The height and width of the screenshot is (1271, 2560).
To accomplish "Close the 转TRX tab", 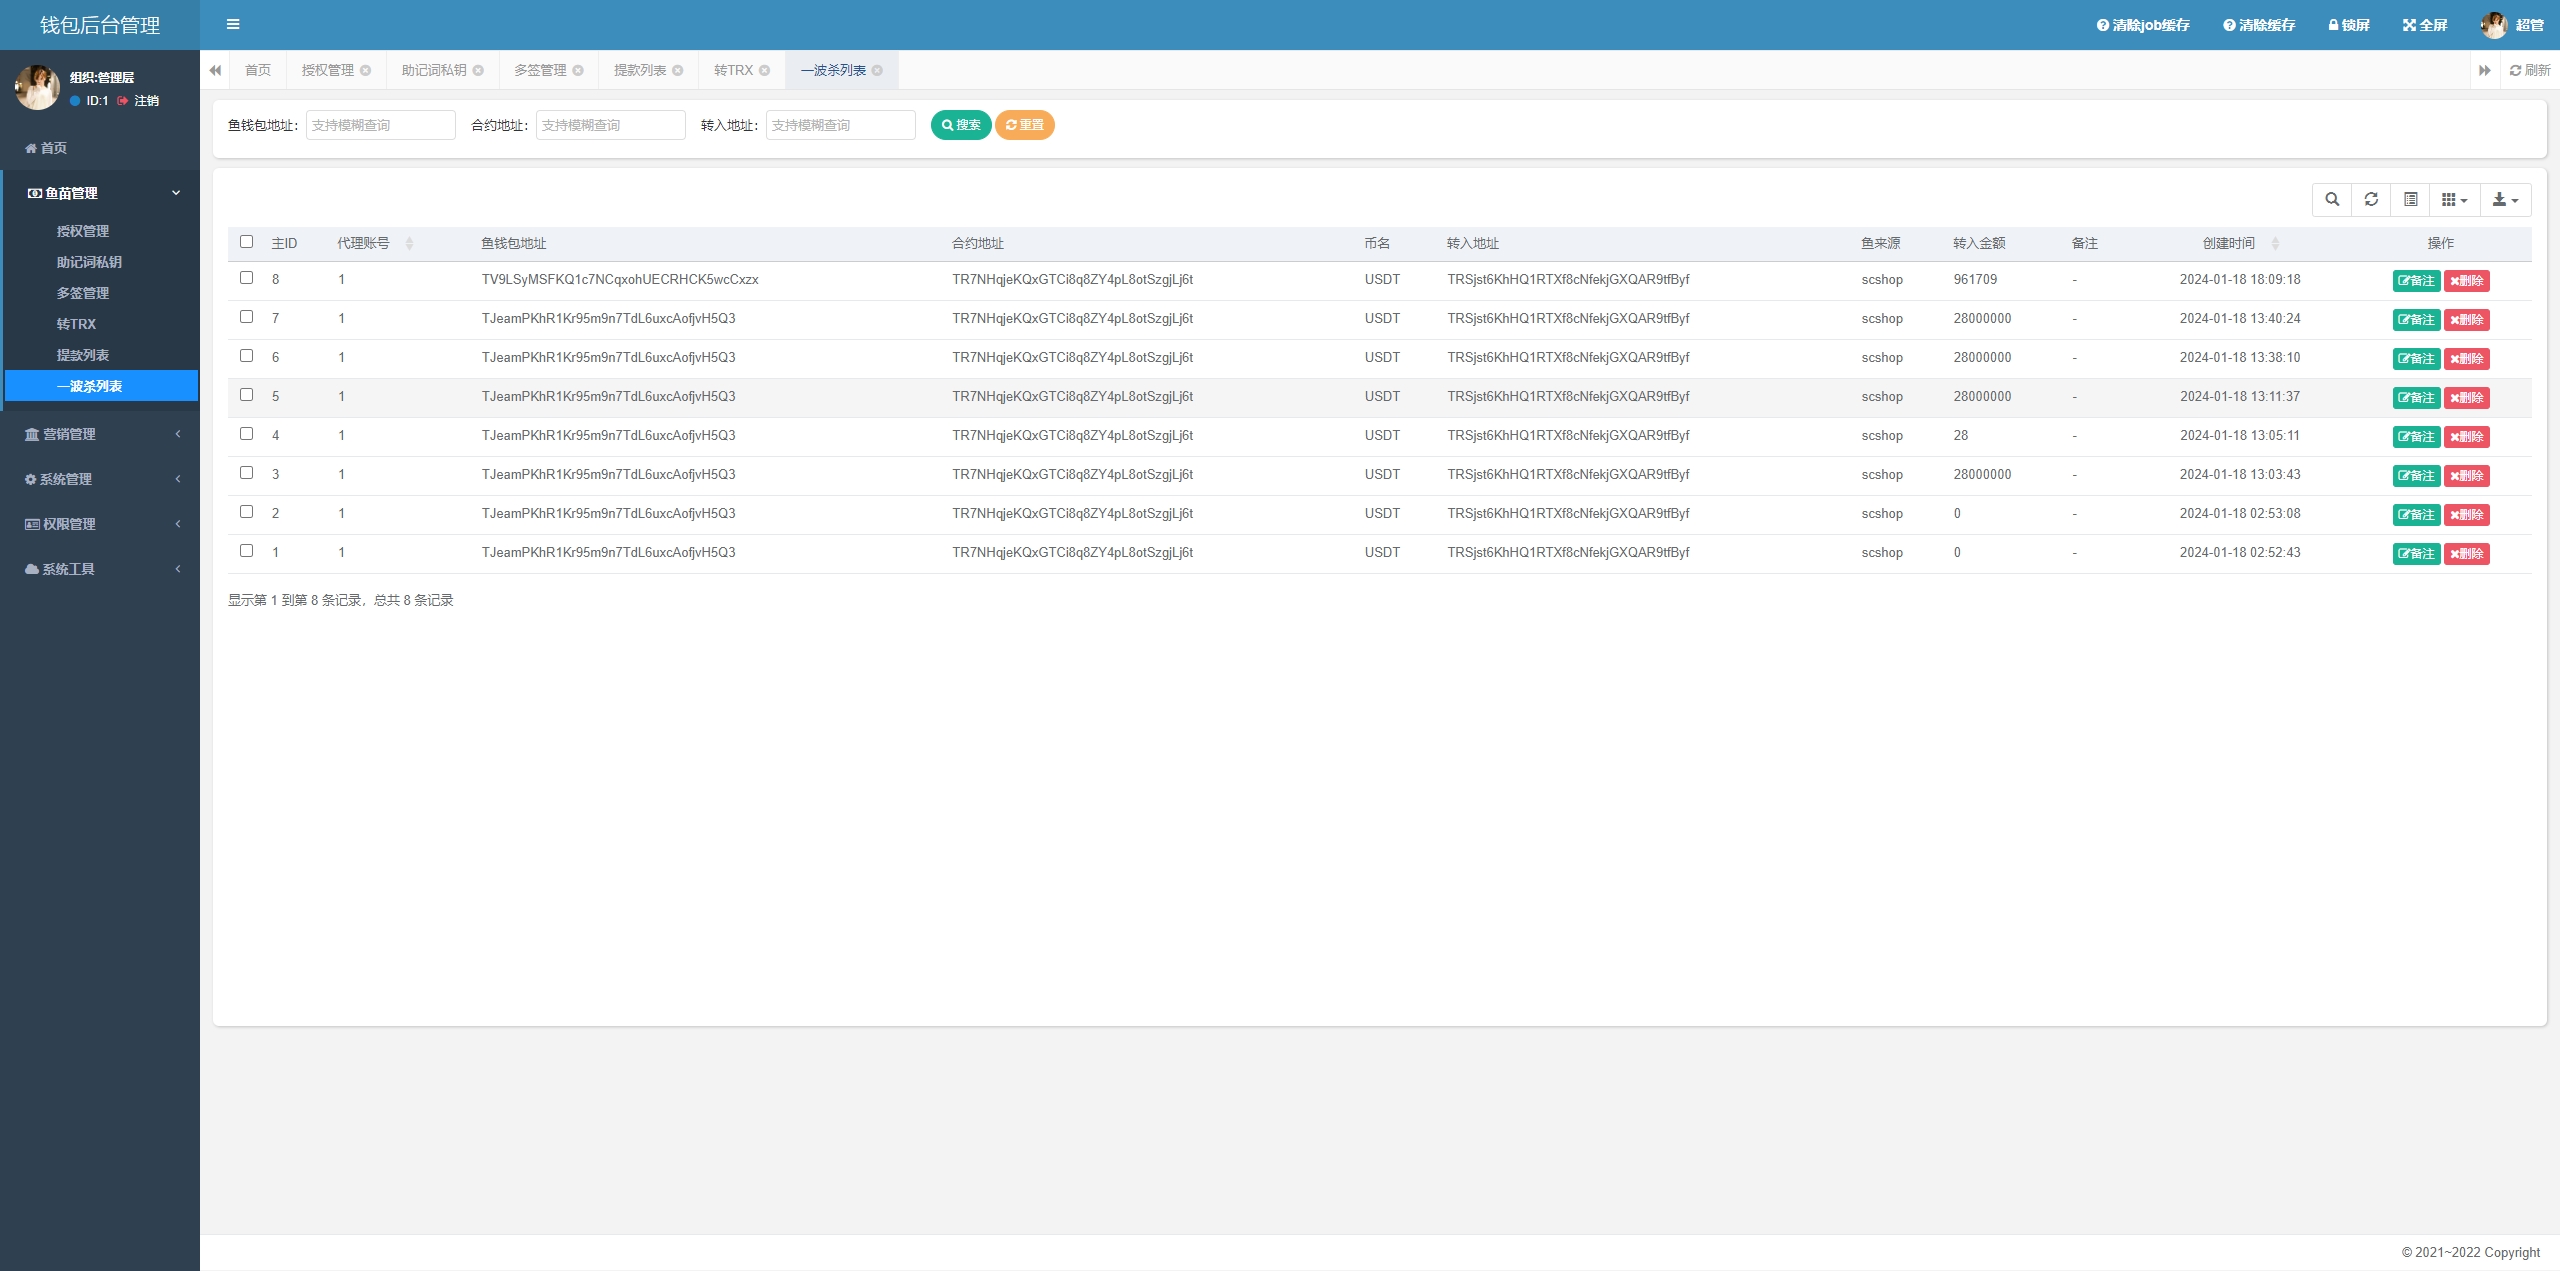I will pos(765,71).
